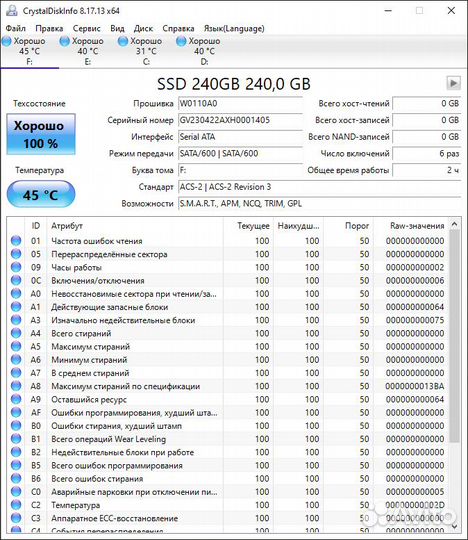This screenshot has height=540, width=468.
Task: Click the Атрибут column header
Action: pyautogui.click(x=135, y=226)
